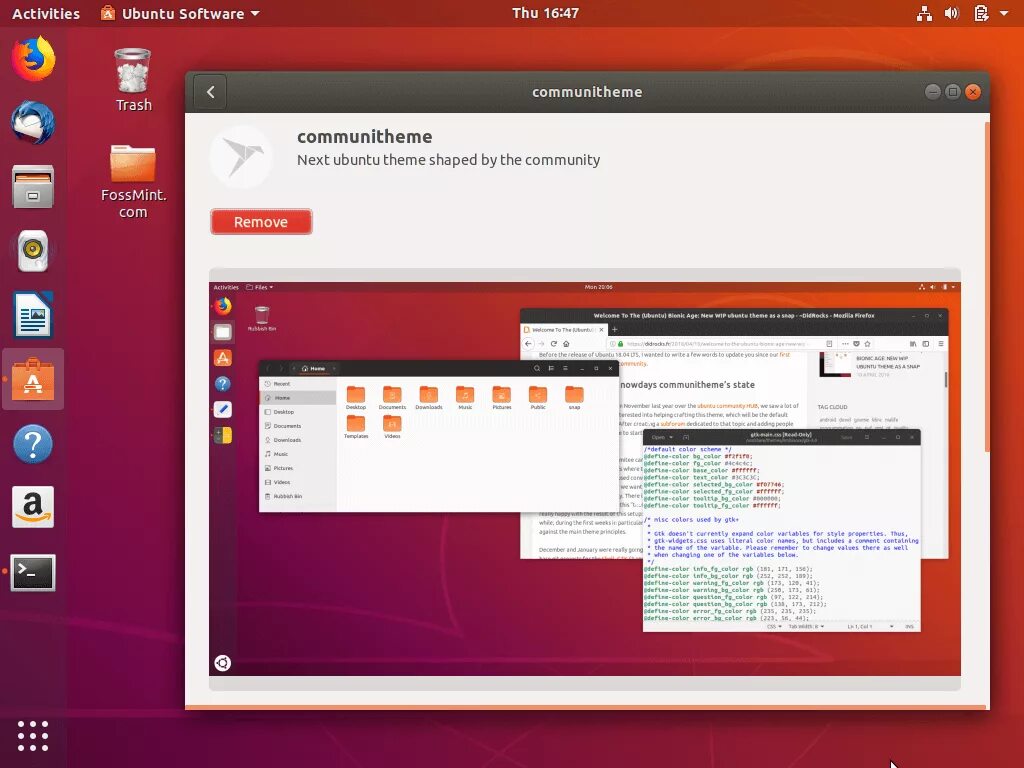
Task: Close the communitheme window
Action: pyautogui.click(x=973, y=92)
